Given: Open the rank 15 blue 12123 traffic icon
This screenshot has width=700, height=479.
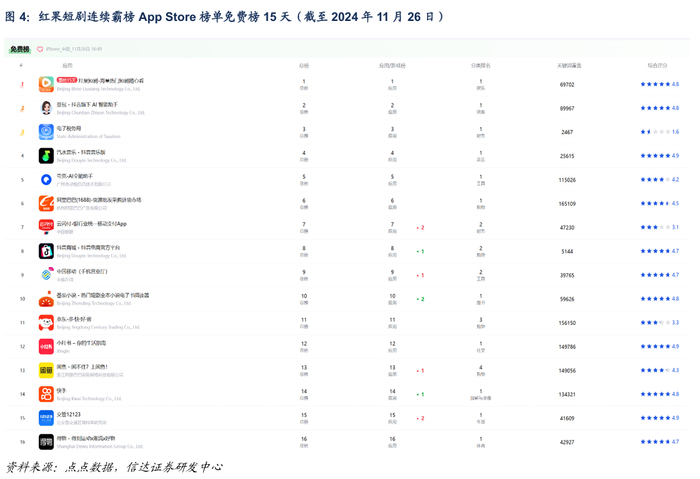Looking at the screenshot, I should tap(46, 418).
